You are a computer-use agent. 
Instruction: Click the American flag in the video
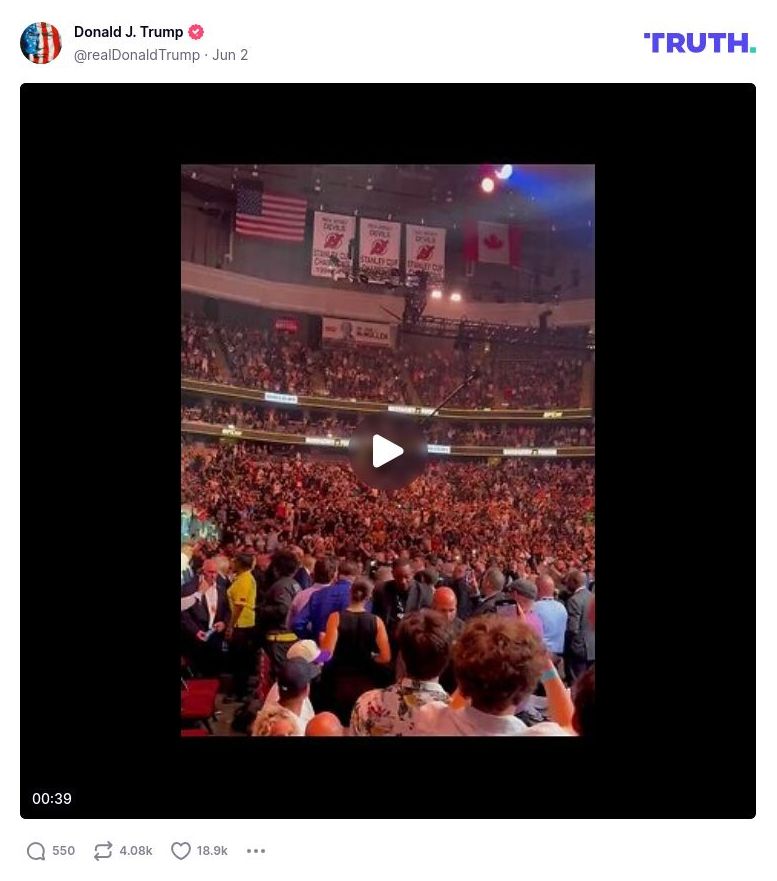pos(271,213)
